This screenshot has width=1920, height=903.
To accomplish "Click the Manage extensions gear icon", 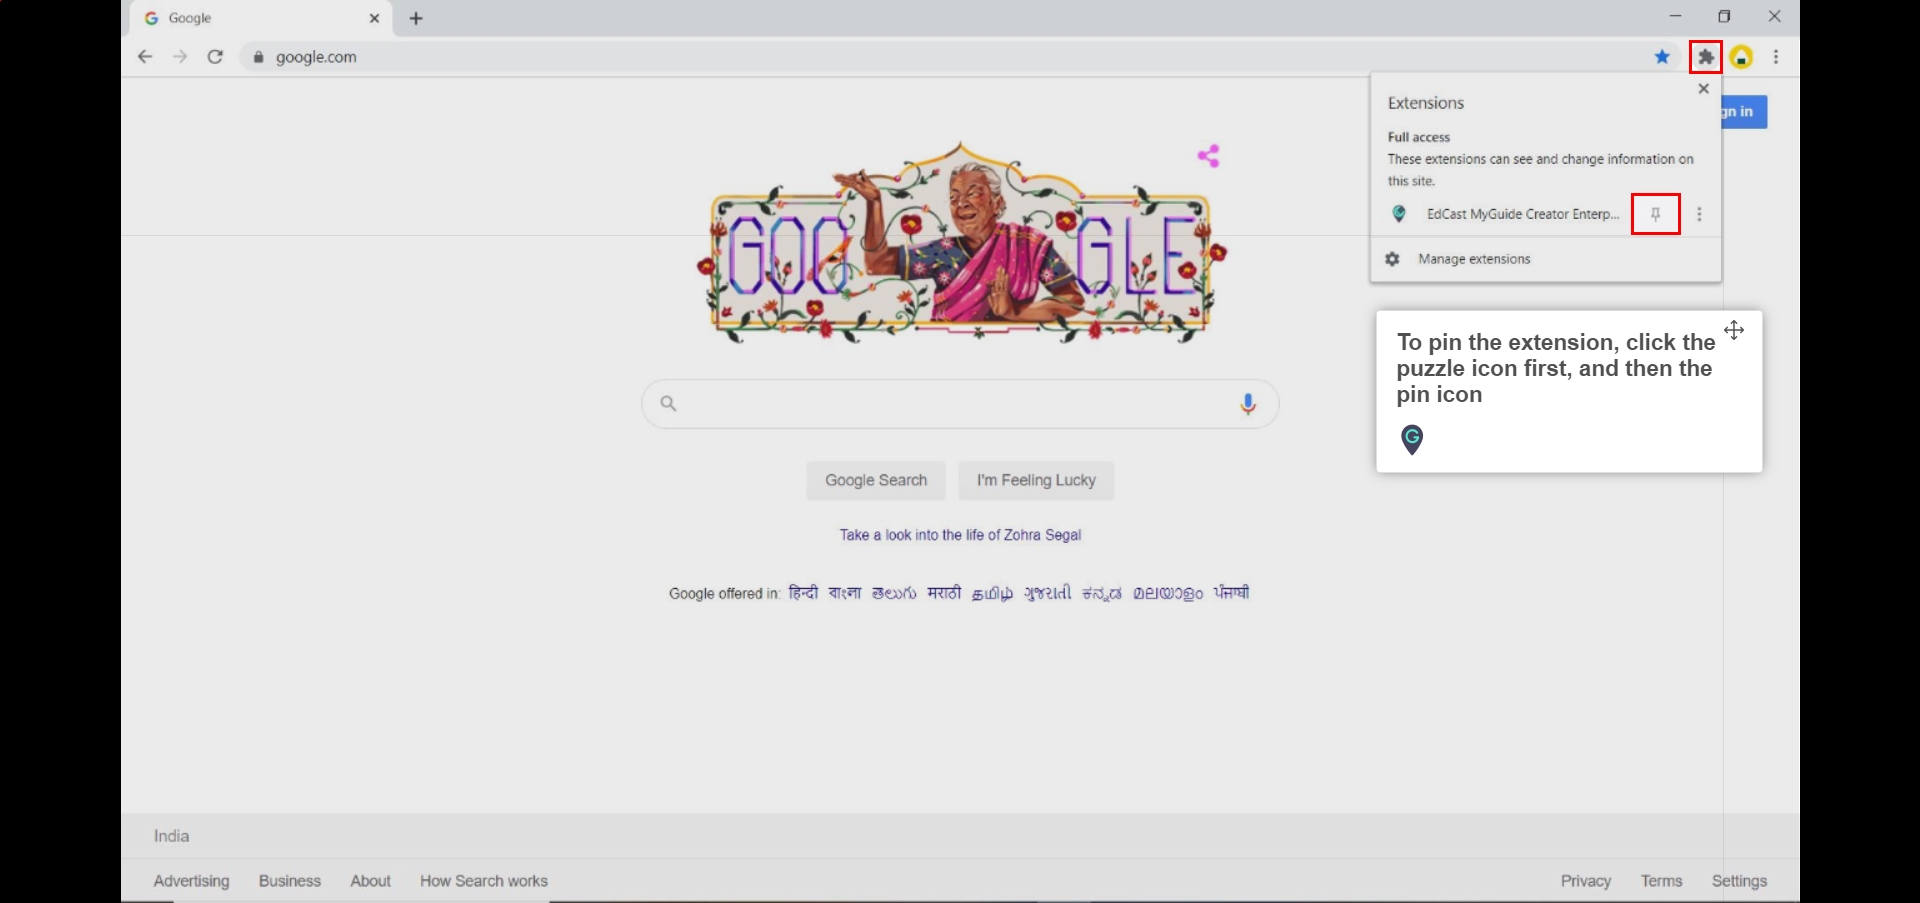I will pyautogui.click(x=1392, y=259).
